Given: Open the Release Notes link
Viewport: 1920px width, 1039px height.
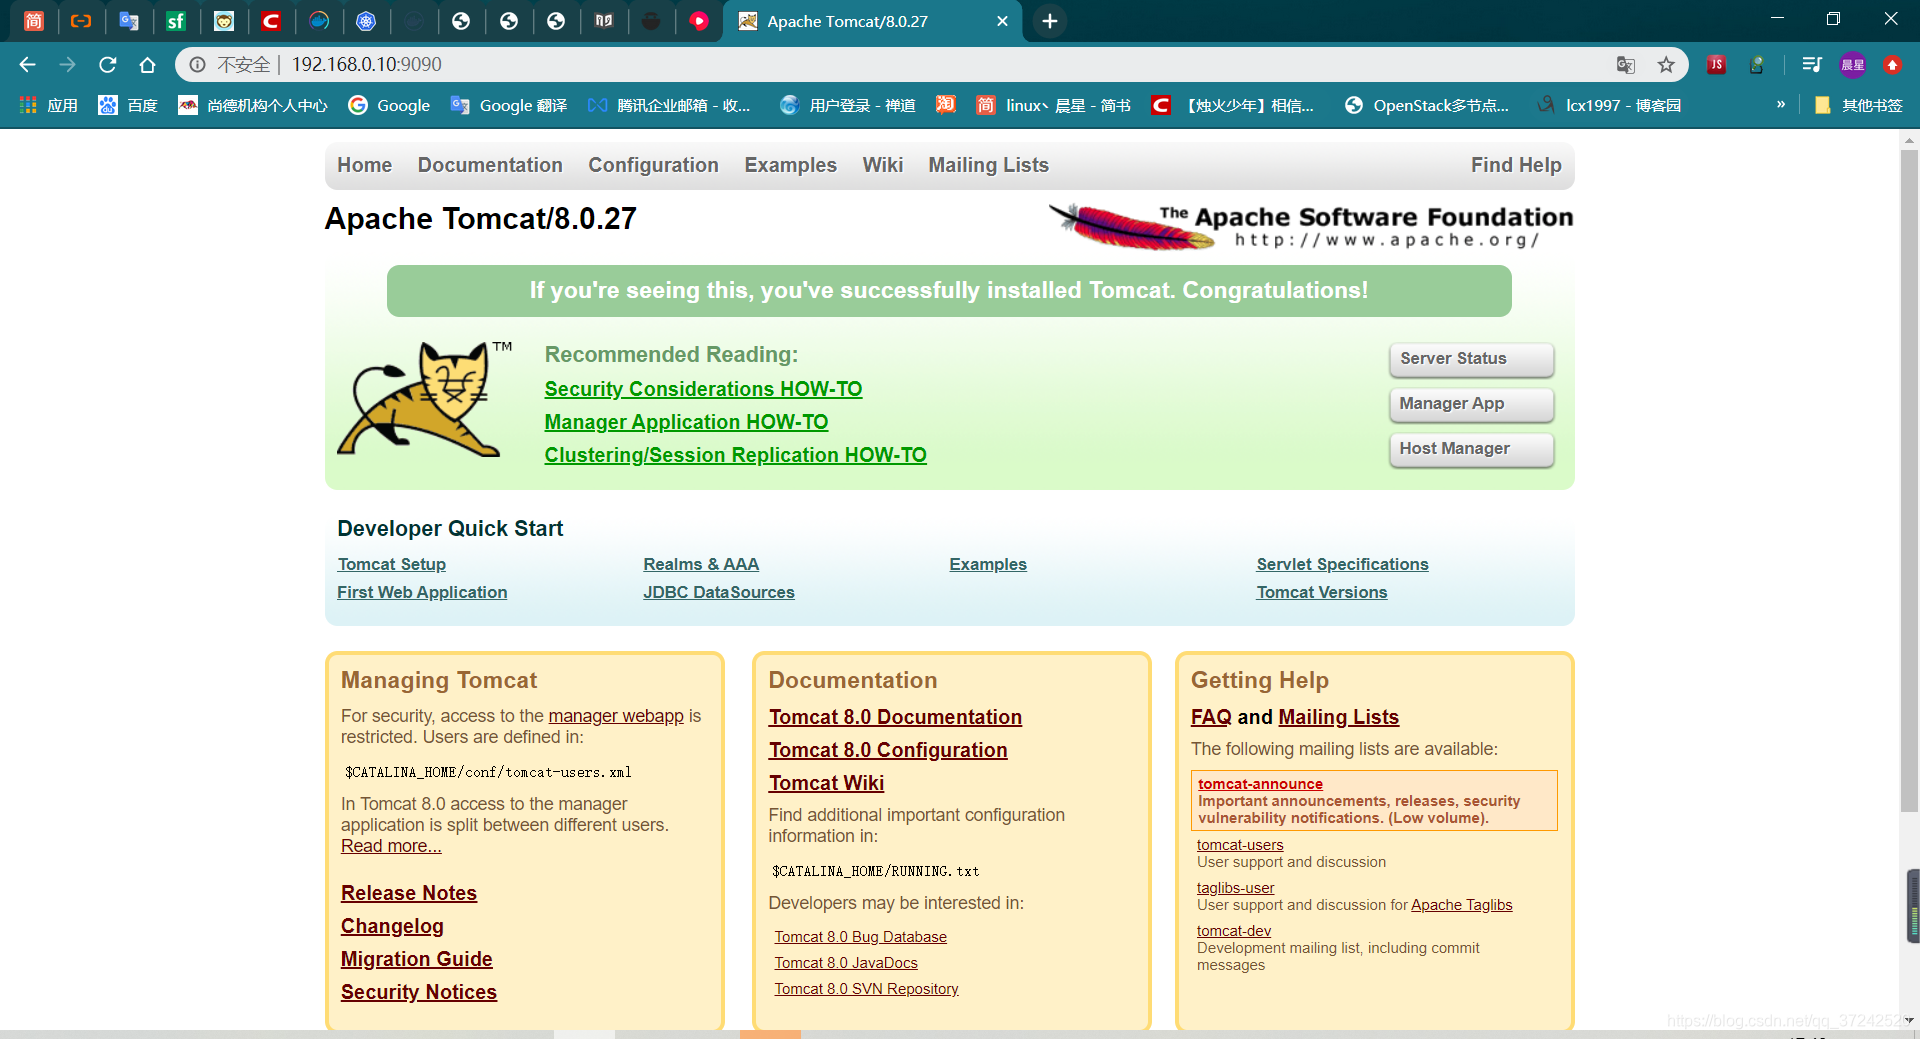Looking at the screenshot, I should [408, 893].
